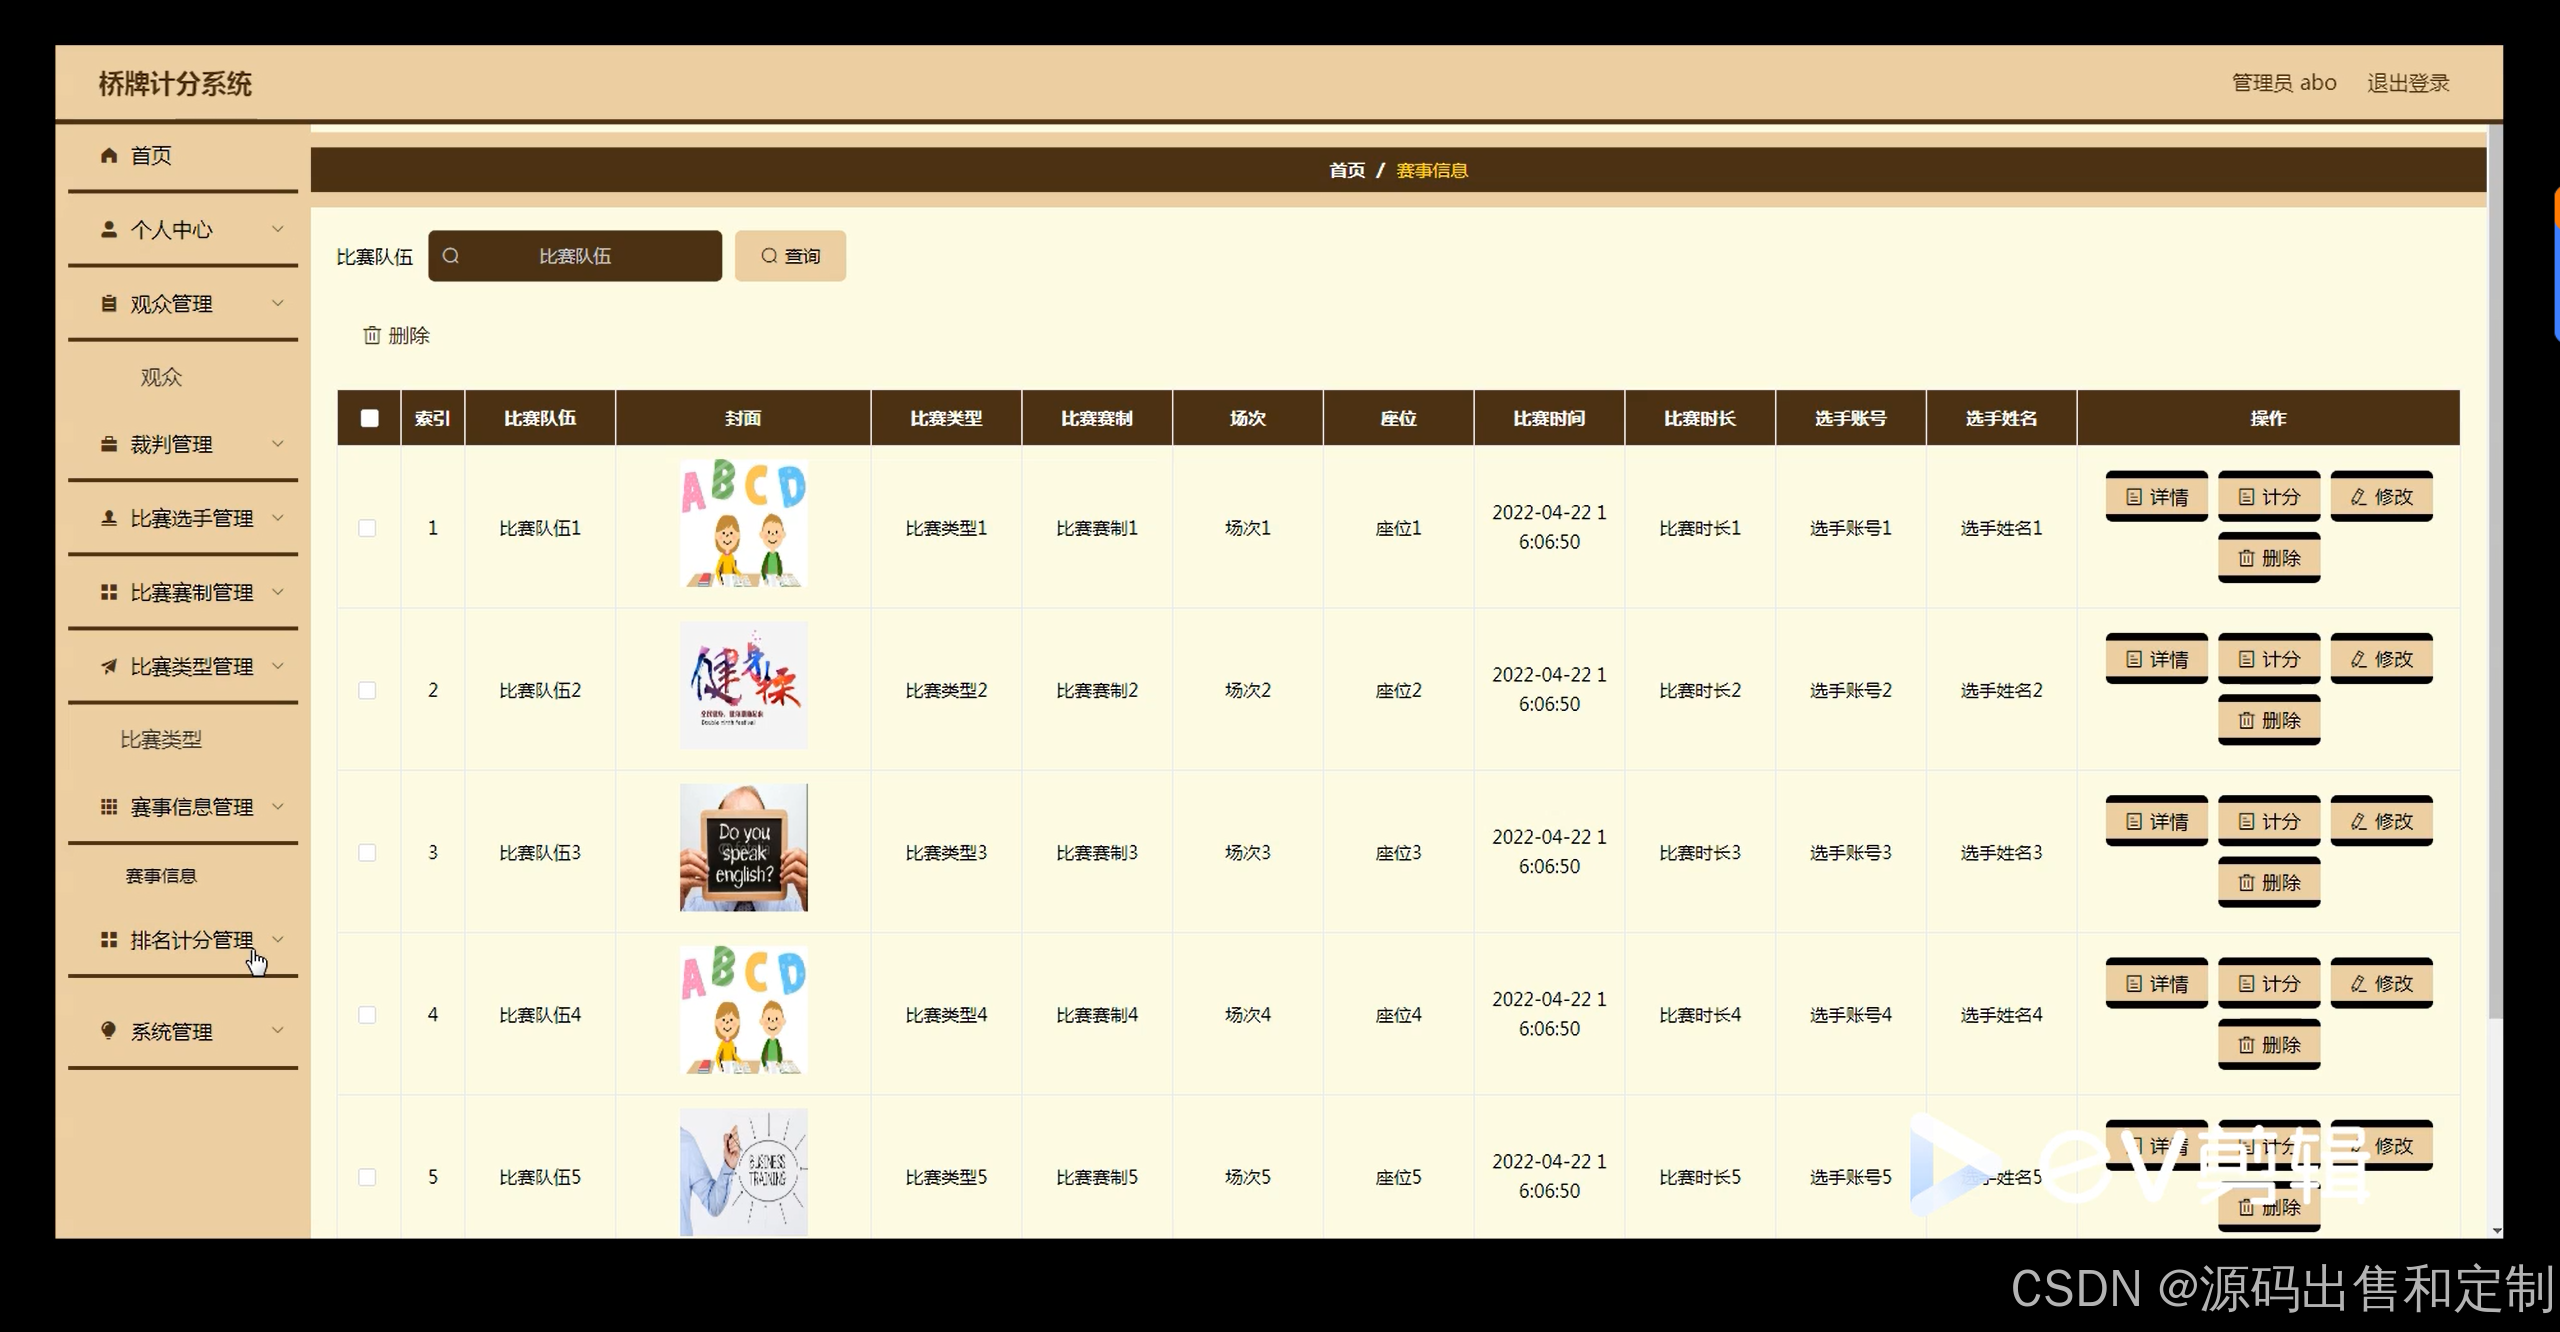The image size is (2560, 1332).
Task: Click the clipboard icon for 观众管理
Action: [109, 303]
